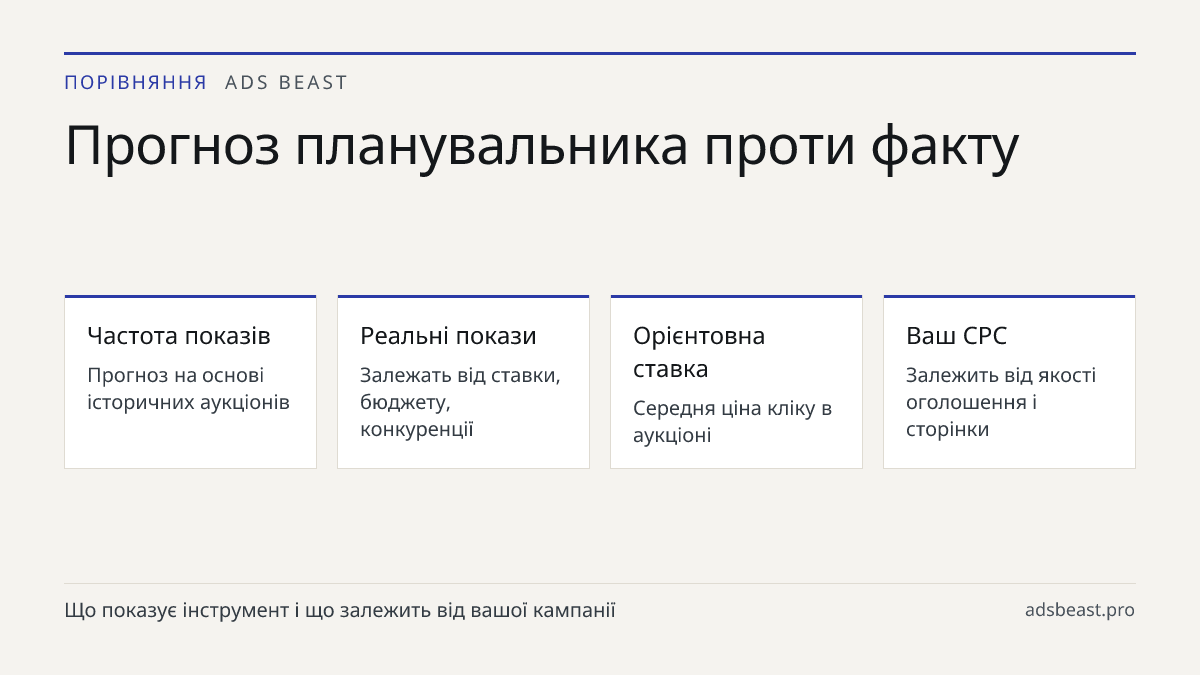Select the Частота показів card title

tap(179, 336)
